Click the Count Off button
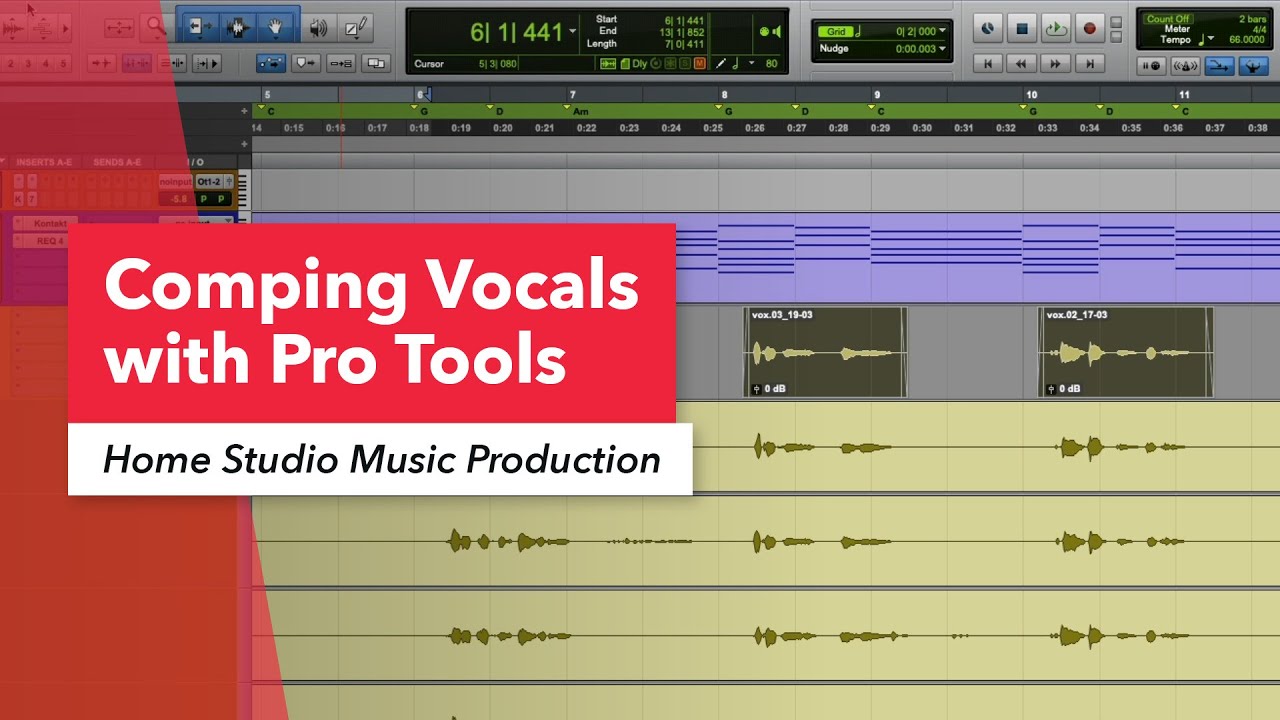 tap(1169, 19)
